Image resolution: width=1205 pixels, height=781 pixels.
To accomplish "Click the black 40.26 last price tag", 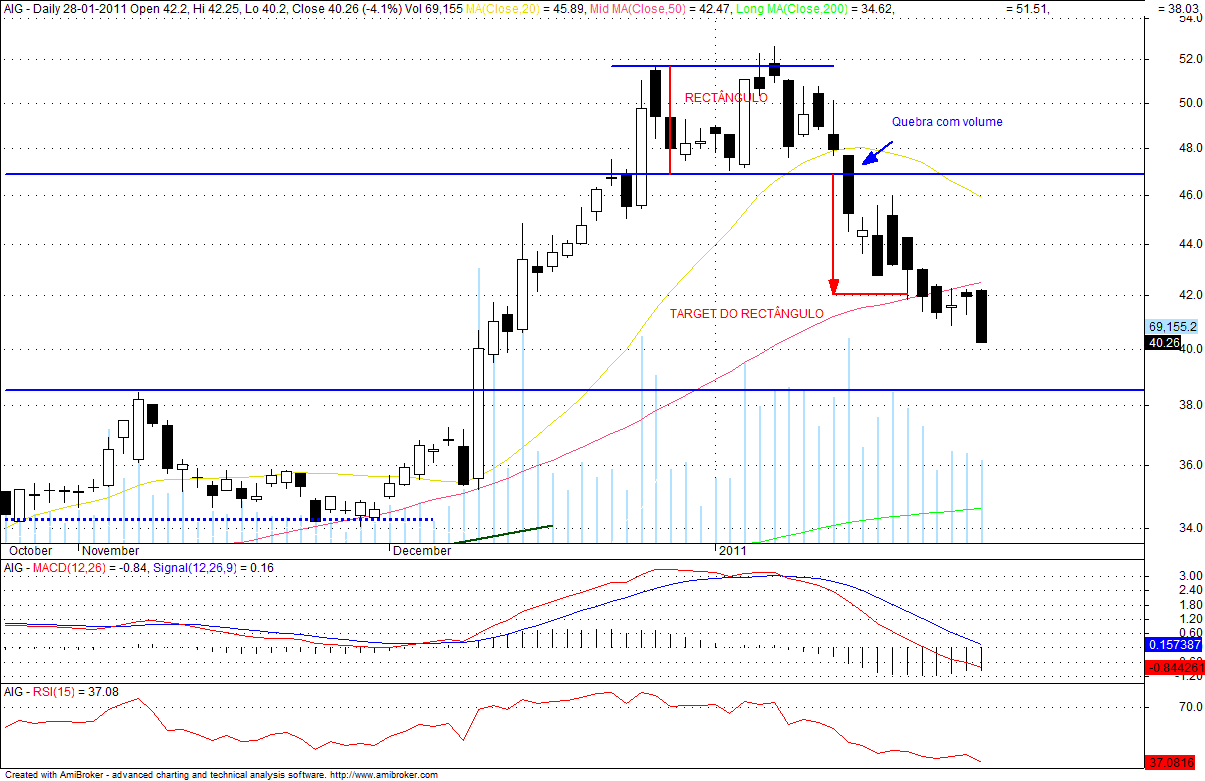I will [1163, 343].
